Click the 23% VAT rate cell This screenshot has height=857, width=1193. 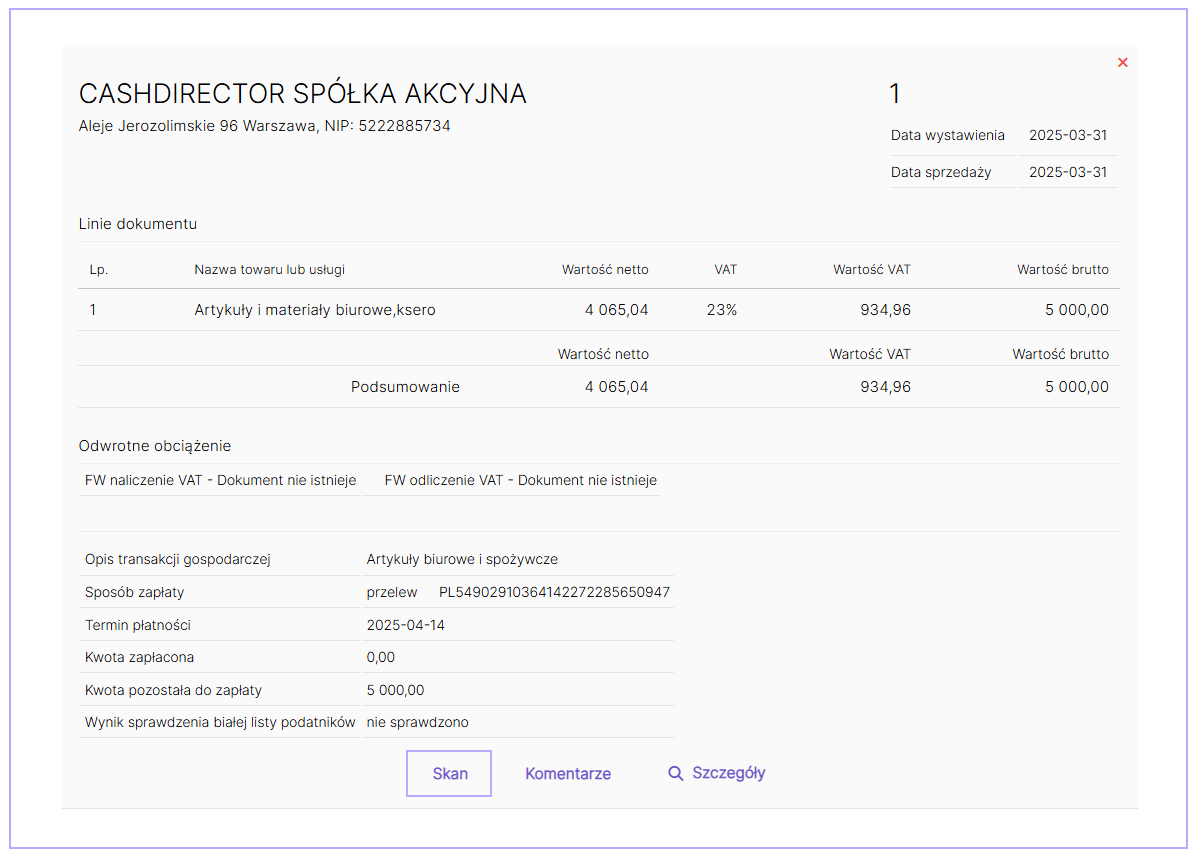(721, 310)
